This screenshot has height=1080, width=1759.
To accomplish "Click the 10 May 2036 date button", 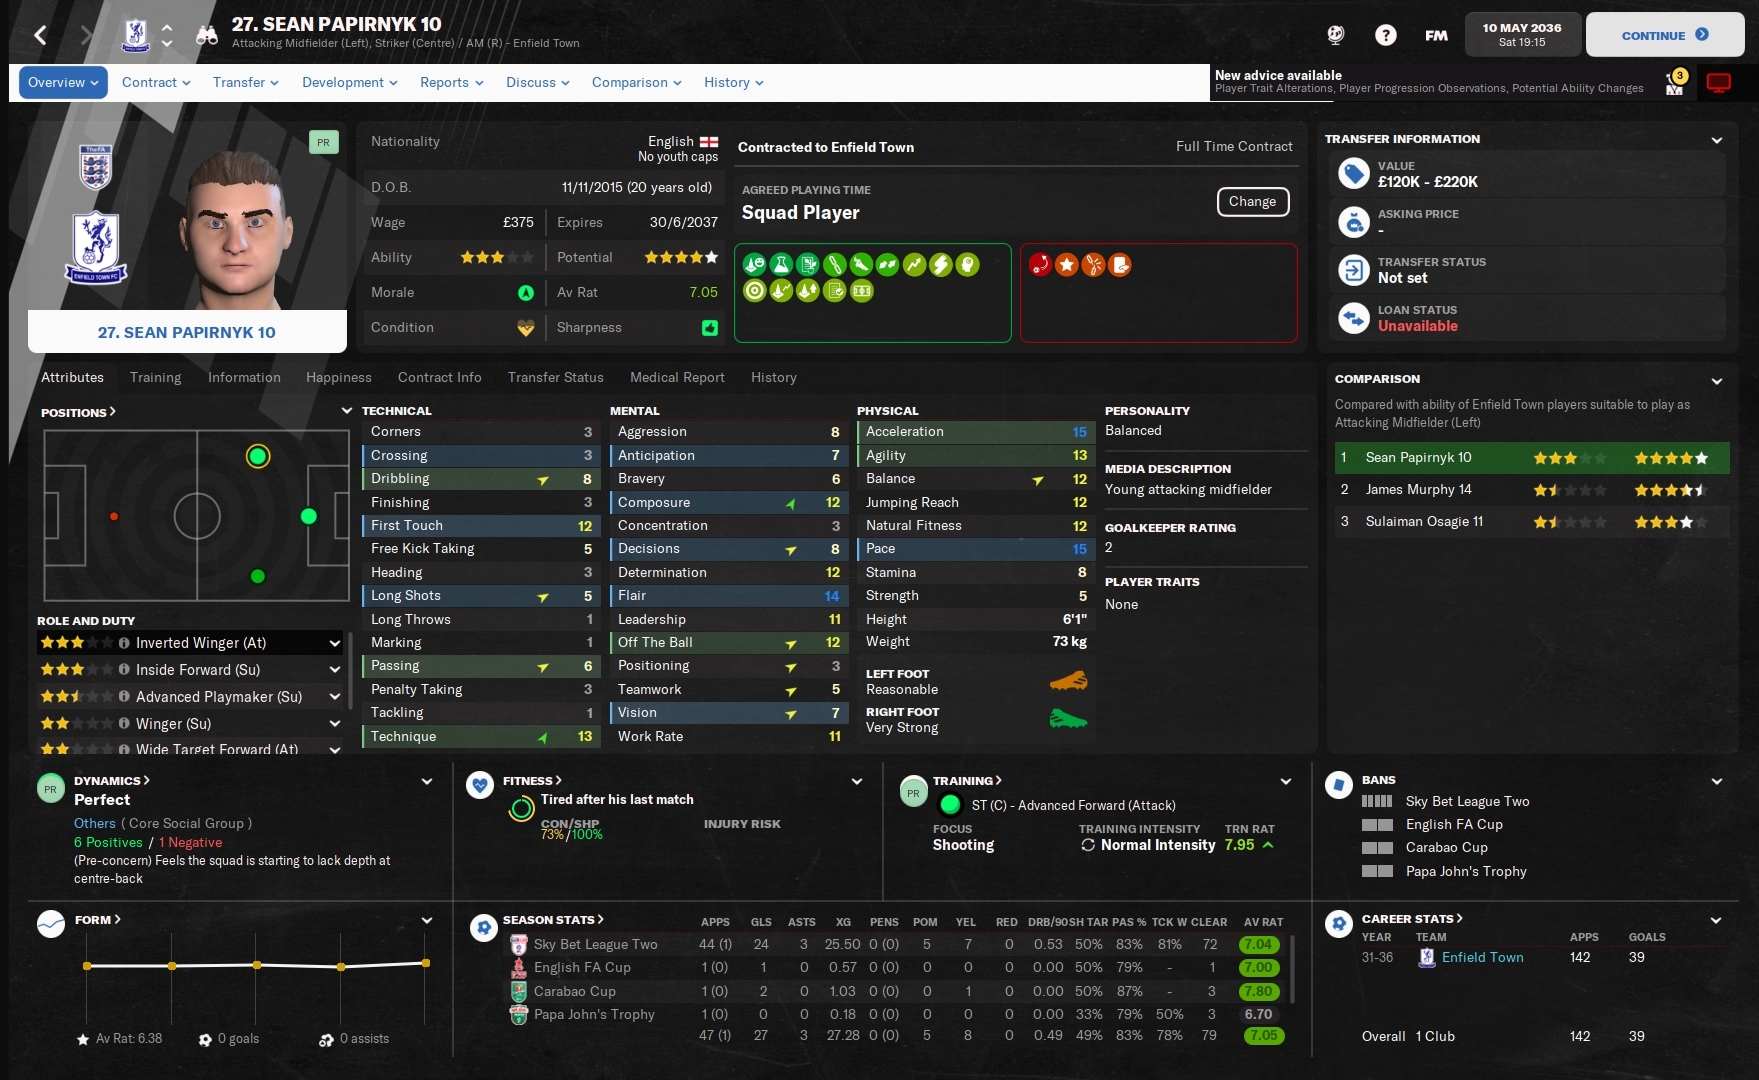I will pos(1522,35).
